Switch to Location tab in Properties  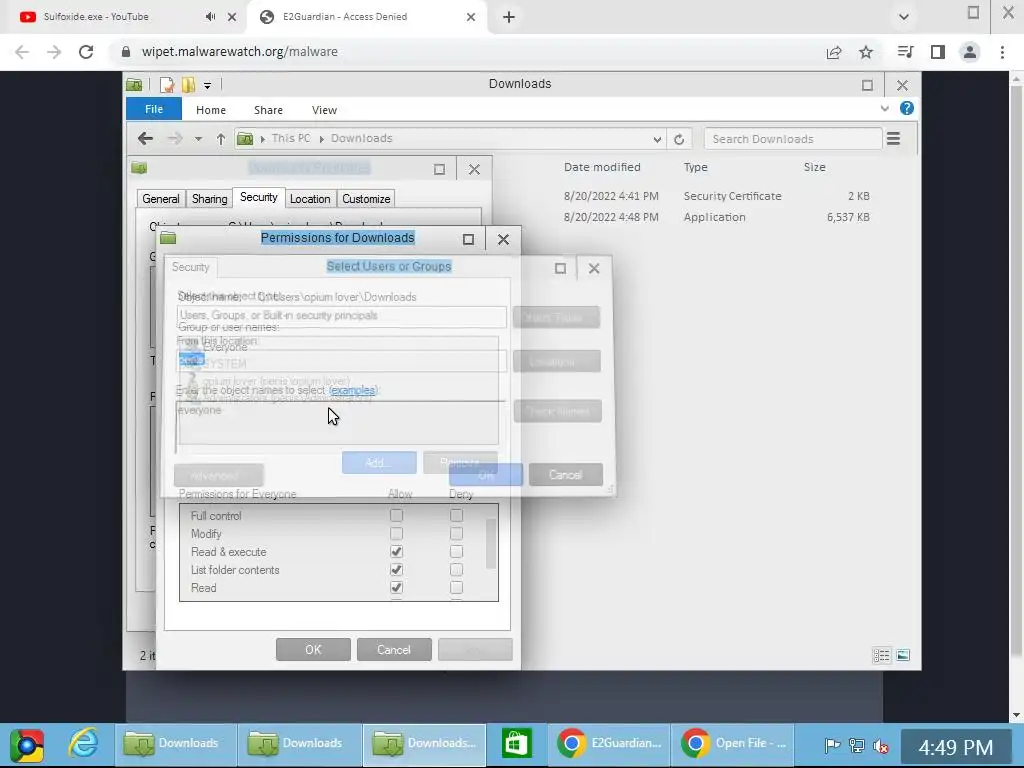click(310, 199)
